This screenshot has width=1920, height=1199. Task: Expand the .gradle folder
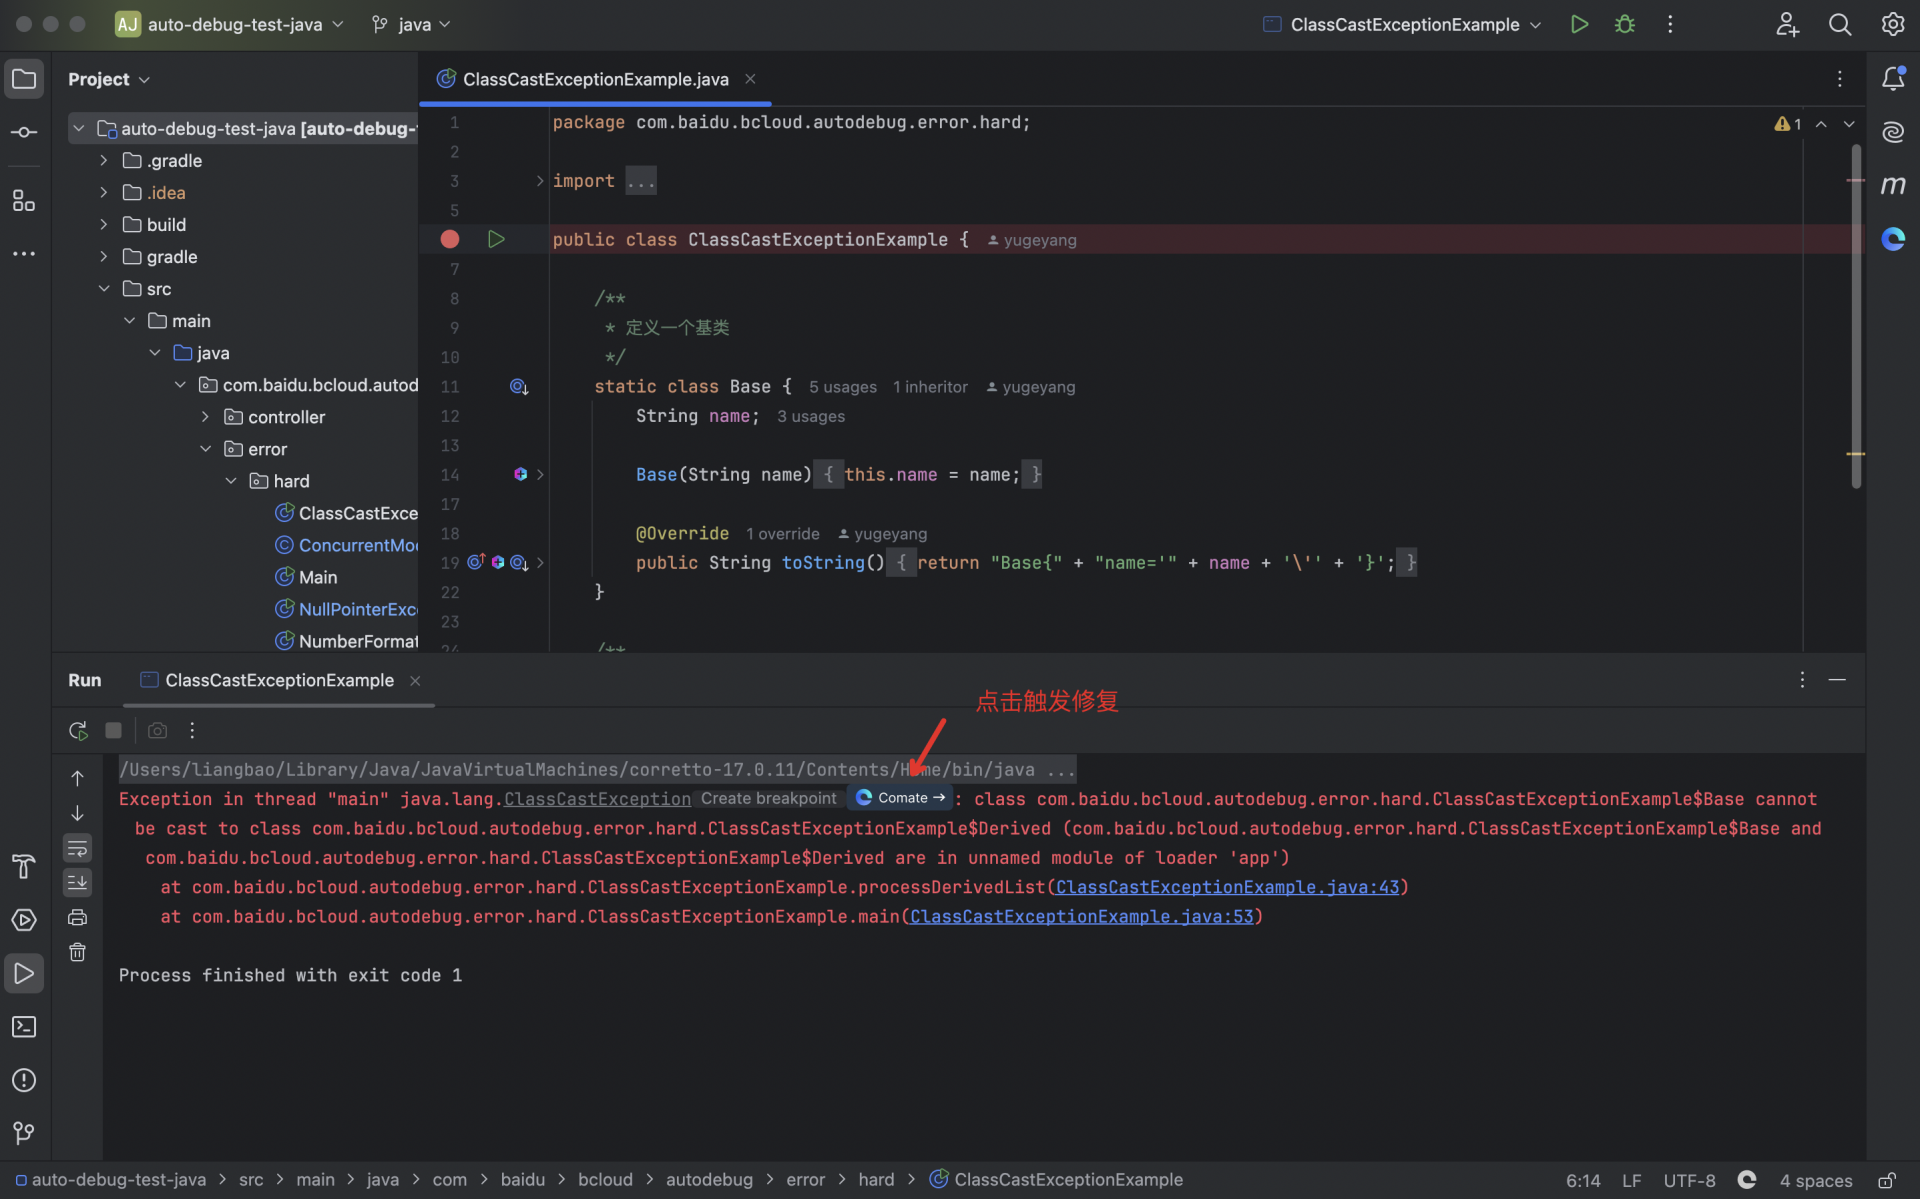103,160
